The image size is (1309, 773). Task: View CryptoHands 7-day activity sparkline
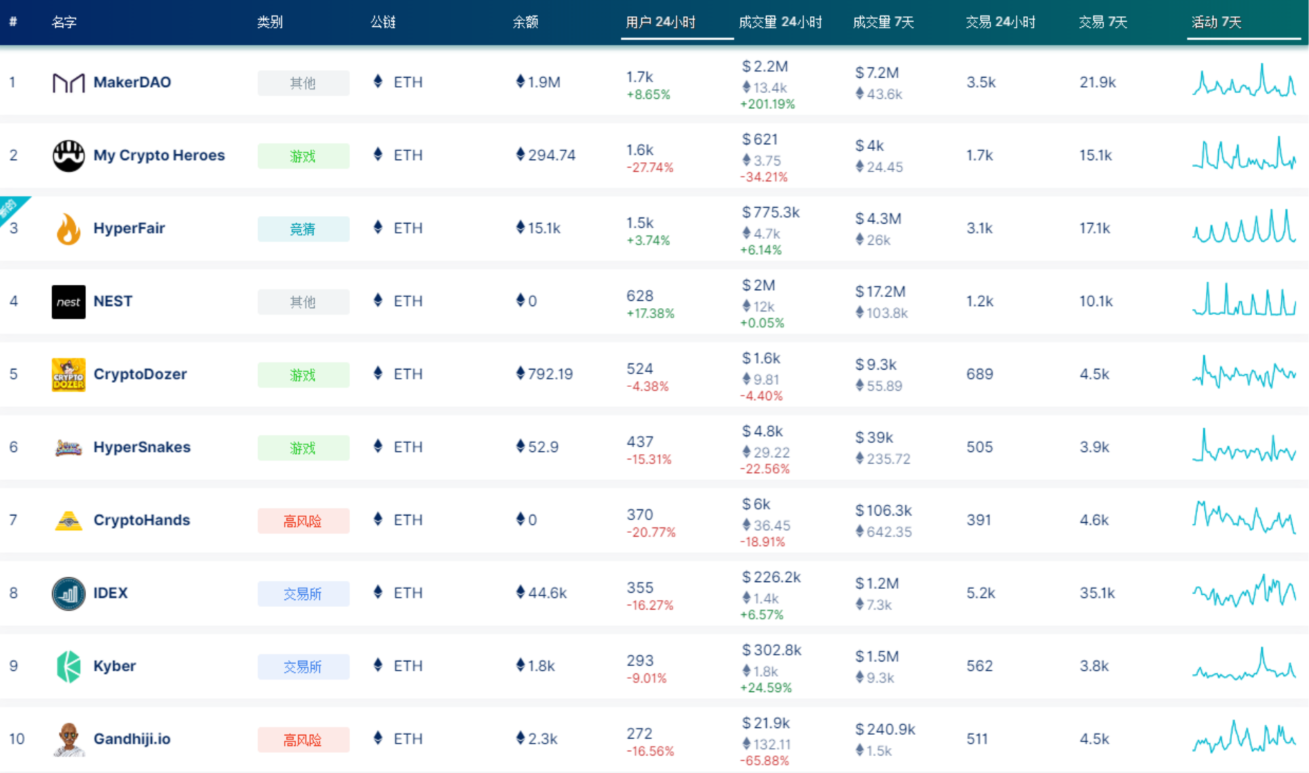(1244, 517)
